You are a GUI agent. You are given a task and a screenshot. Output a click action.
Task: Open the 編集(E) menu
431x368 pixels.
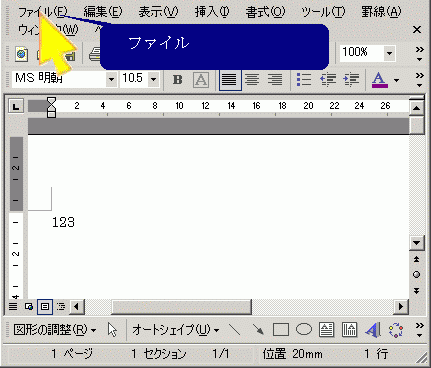[x=103, y=12]
